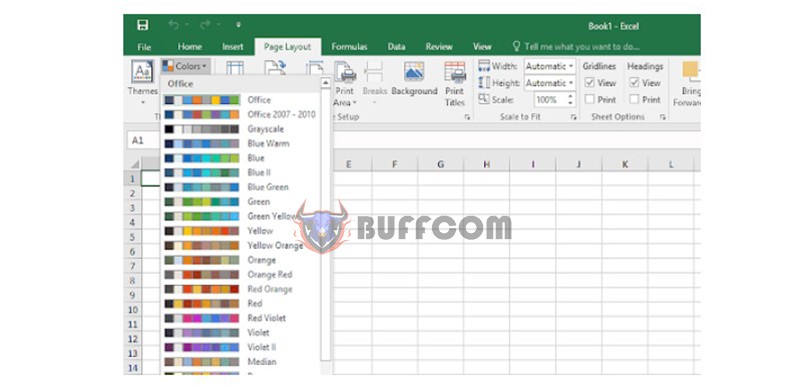Image resolution: width=800 pixels, height=390 pixels.
Task: Expand the Width Automatic dropdown
Action: coord(550,66)
